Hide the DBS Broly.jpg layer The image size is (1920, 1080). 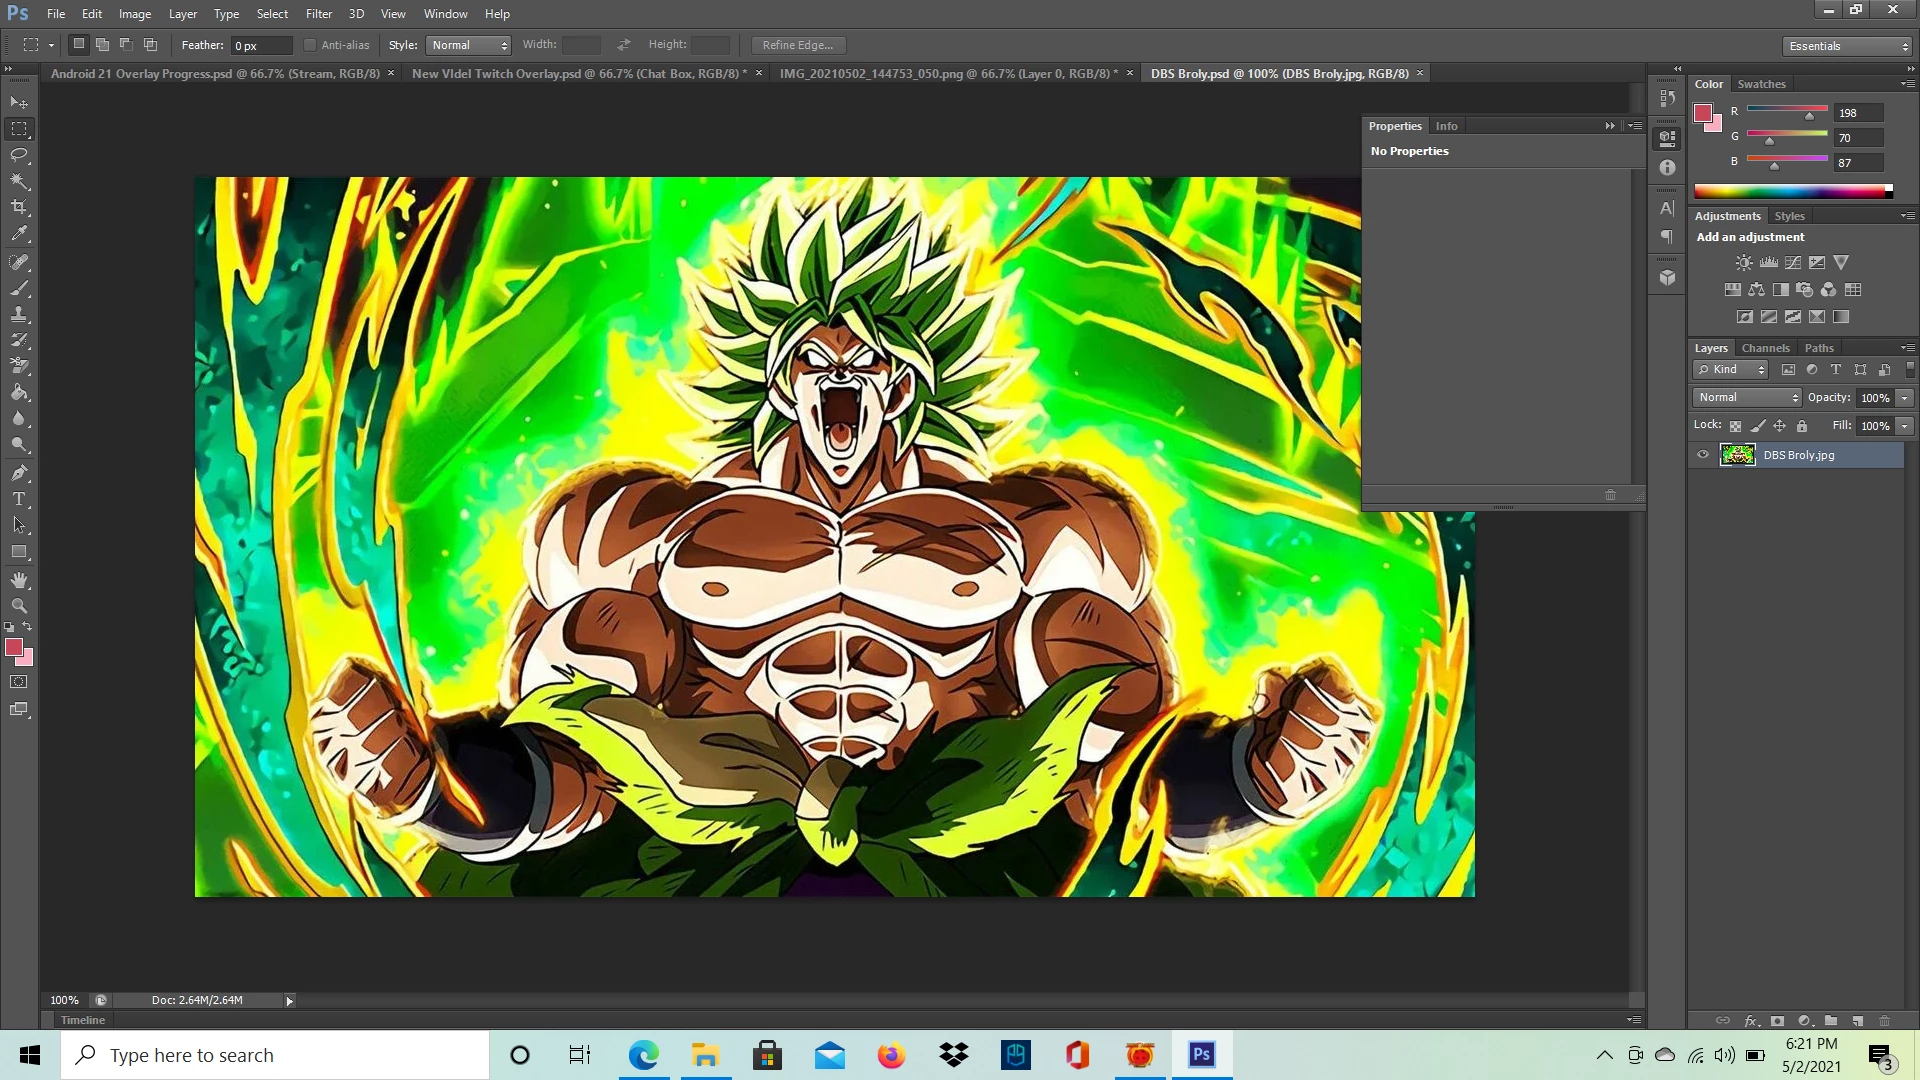1703,455
